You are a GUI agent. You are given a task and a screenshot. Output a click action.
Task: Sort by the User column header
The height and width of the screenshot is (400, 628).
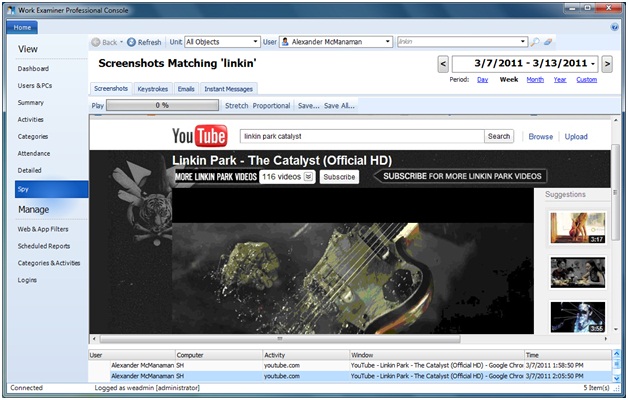click(x=132, y=355)
